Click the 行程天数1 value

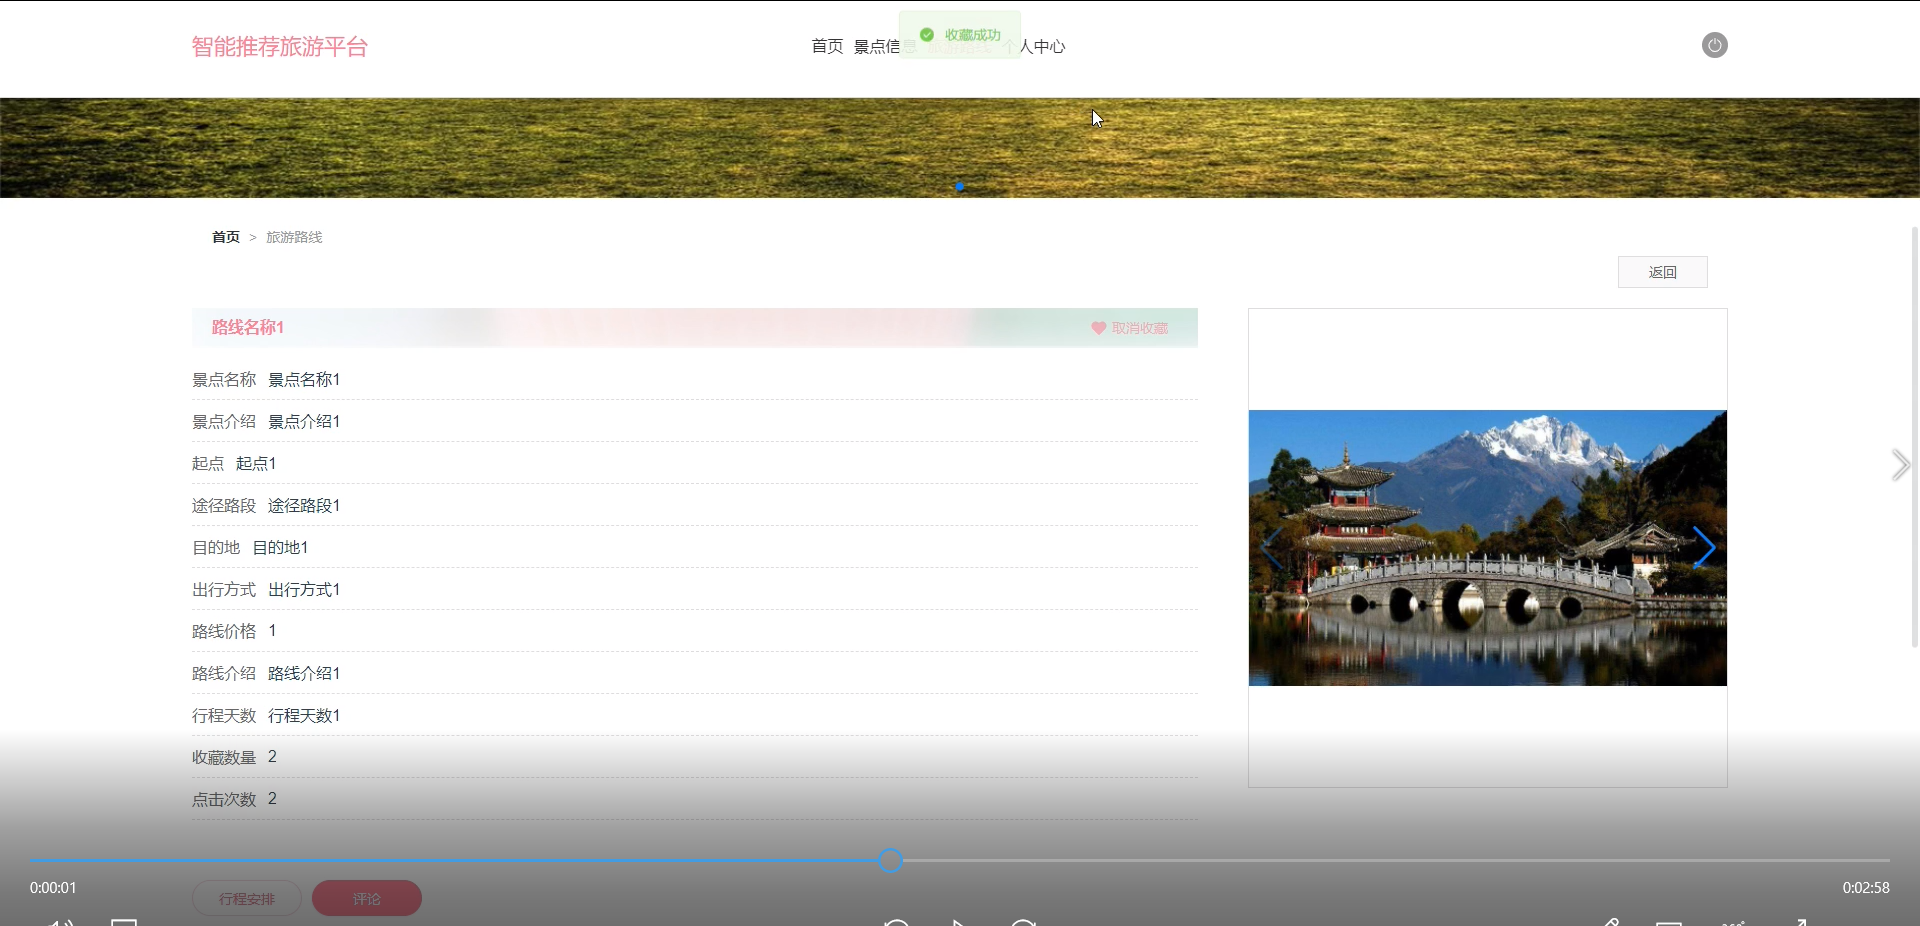(x=304, y=715)
